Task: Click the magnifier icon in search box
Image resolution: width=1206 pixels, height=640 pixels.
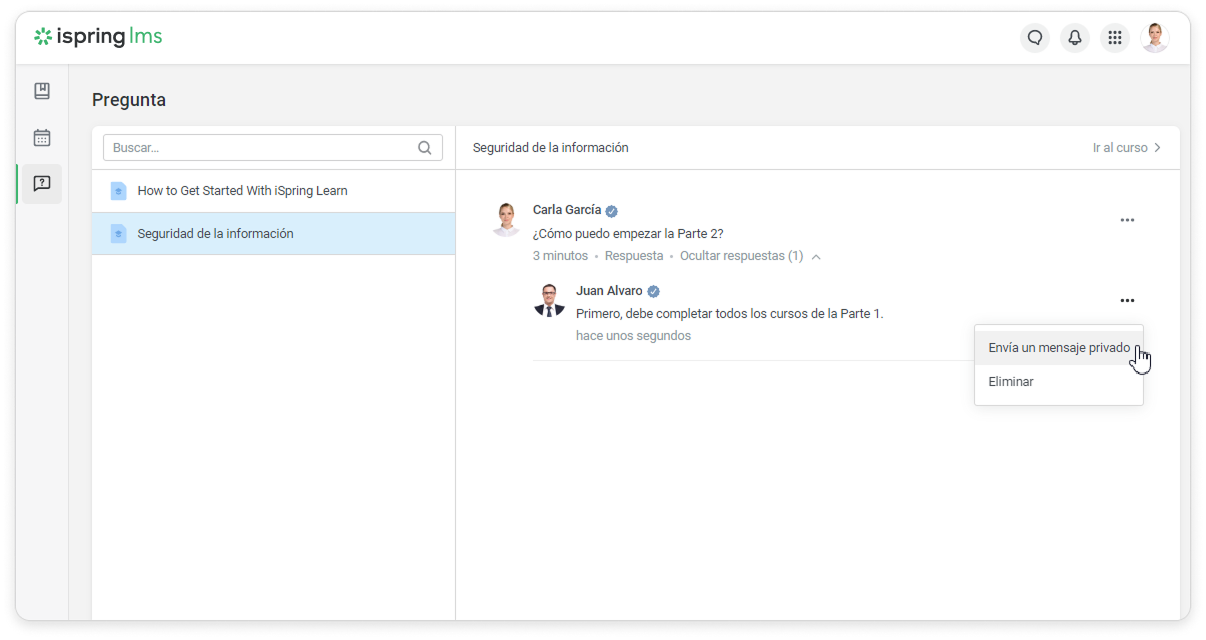Action: [x=425, y=148]
